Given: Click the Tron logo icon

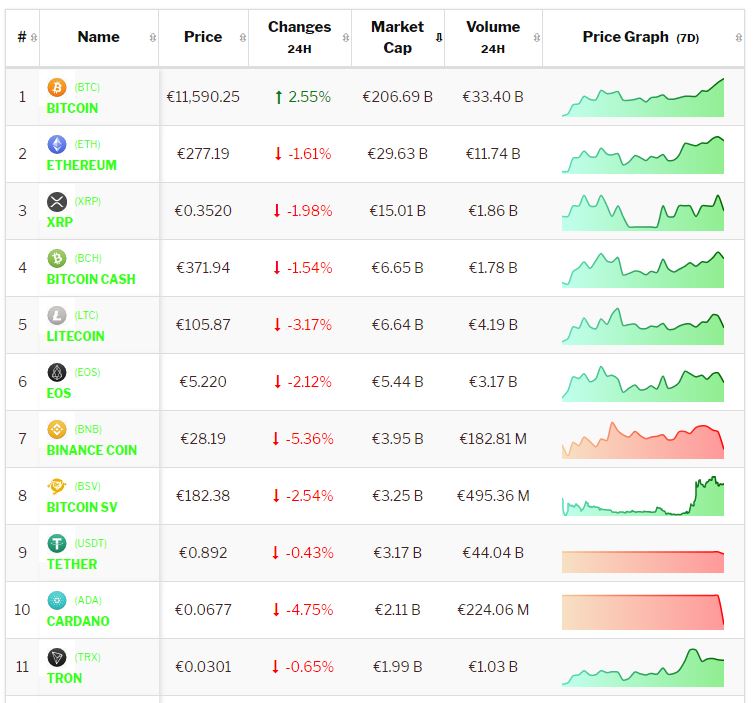Looking at the screenshot, I should [57, 658].
